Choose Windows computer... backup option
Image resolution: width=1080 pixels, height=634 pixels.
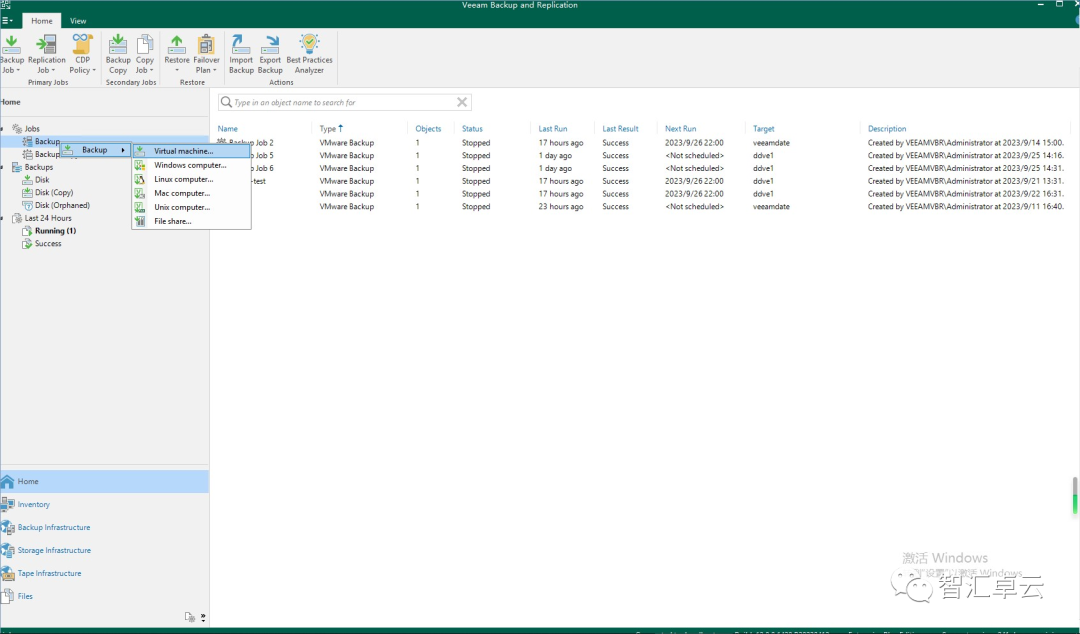pos(191,165)
